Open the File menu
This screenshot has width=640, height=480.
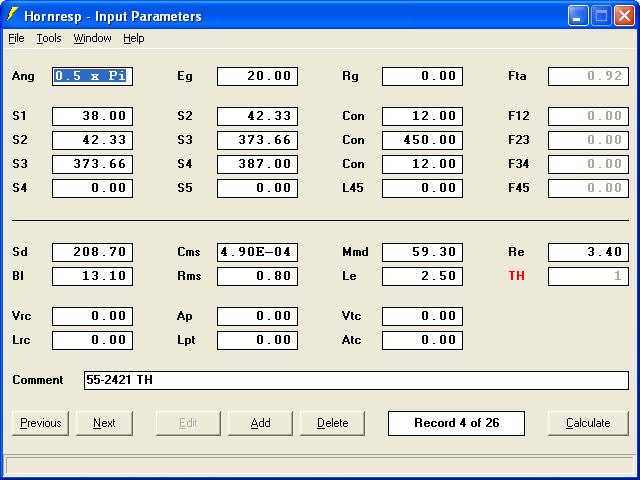click(16, 38)
